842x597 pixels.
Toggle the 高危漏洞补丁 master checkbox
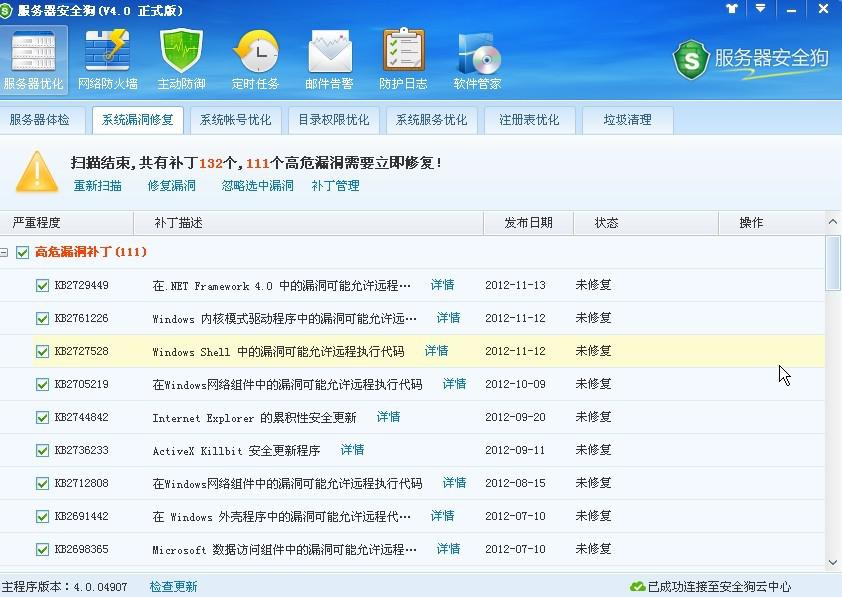pyautogui.click(x=22, y=252)
